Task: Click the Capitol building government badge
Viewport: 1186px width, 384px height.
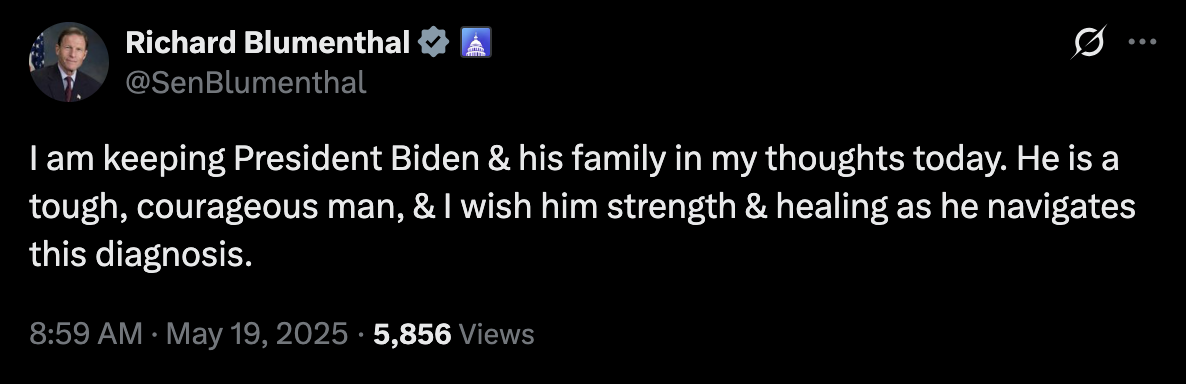Action: 477,43
